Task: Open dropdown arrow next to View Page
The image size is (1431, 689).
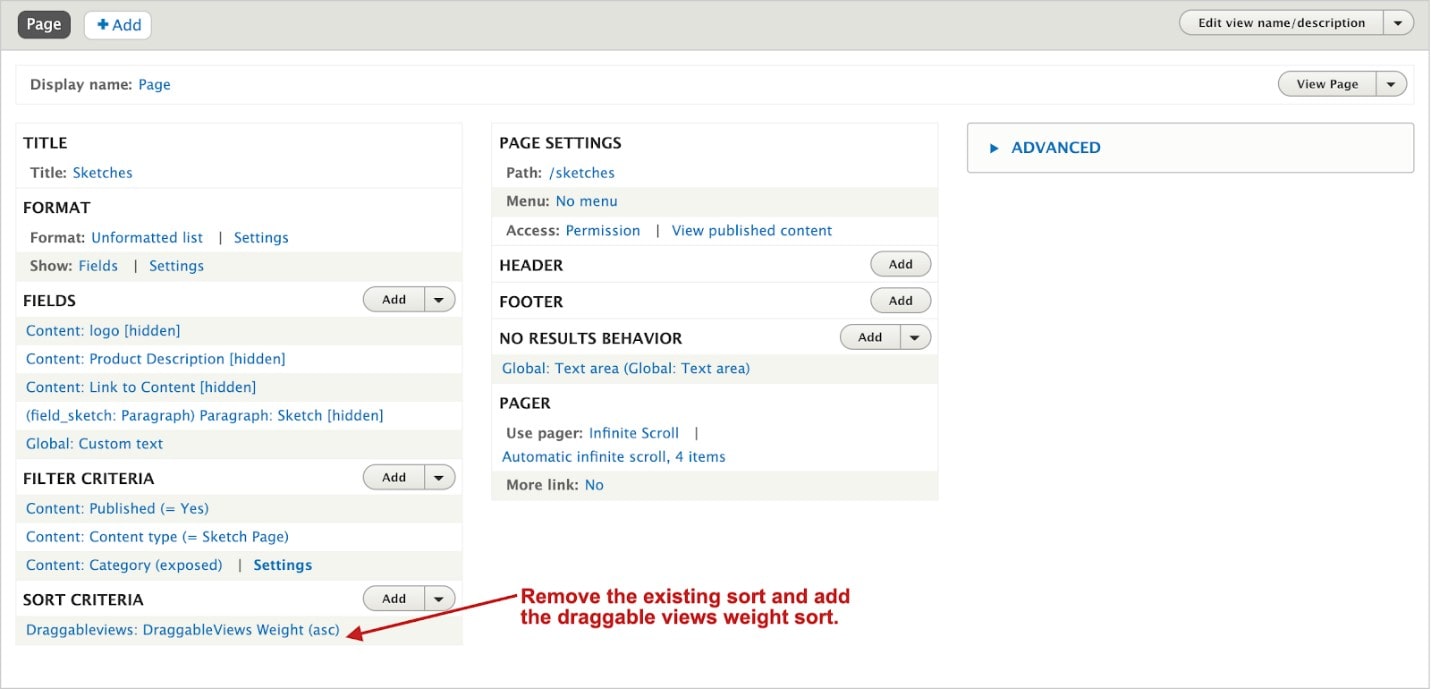Action: (1391, 84)
